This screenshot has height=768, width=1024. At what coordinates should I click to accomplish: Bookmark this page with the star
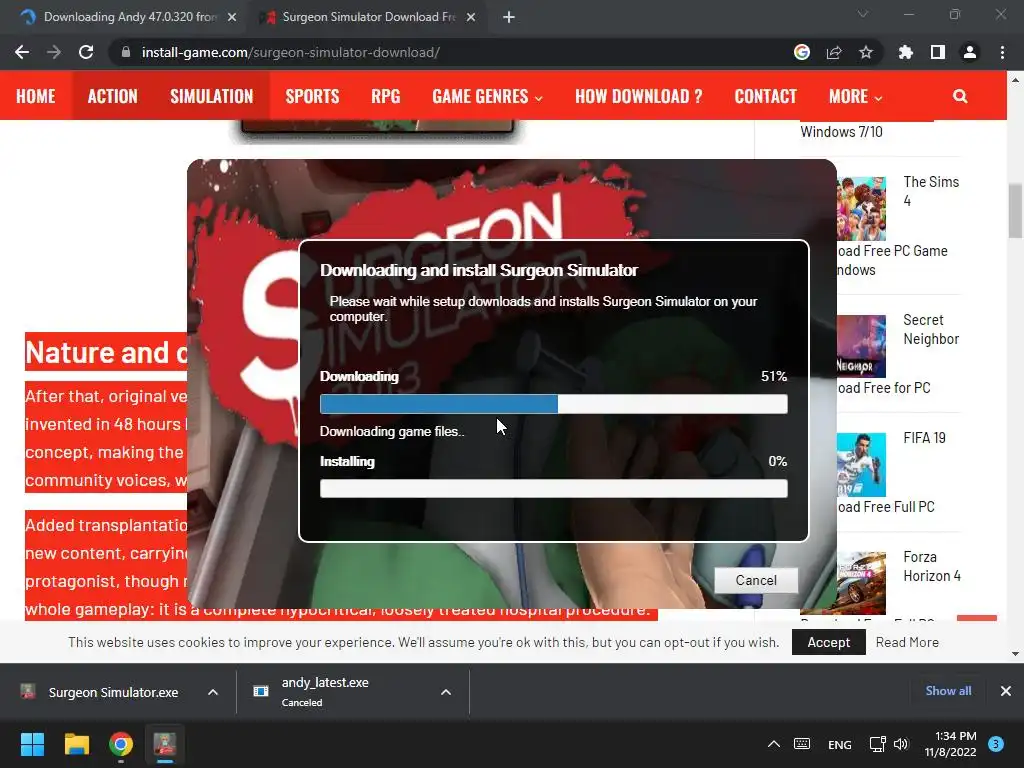tap(866, 52)
